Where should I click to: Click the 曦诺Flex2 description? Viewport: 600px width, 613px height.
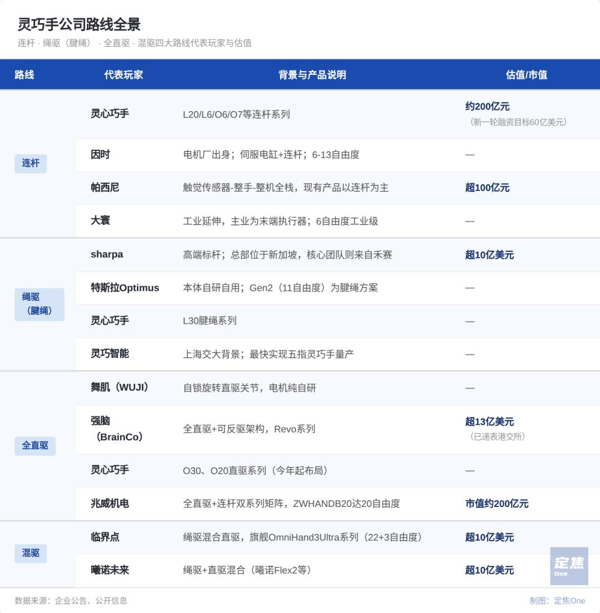(x=247, y=570)
